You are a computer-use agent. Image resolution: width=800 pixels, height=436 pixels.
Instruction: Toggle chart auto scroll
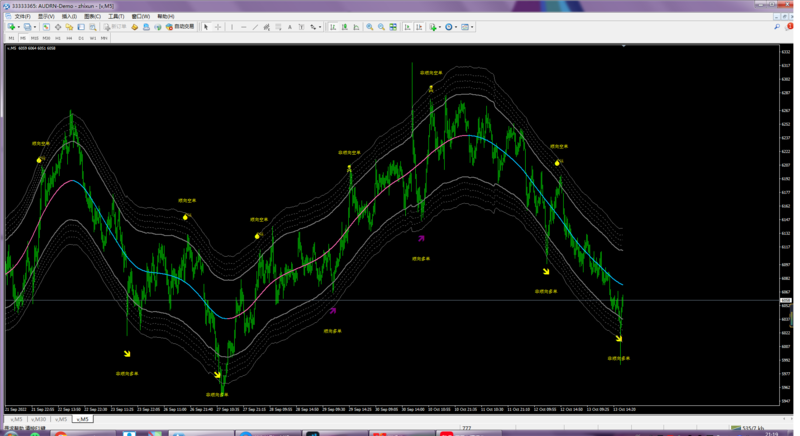[x=407, y=27]
